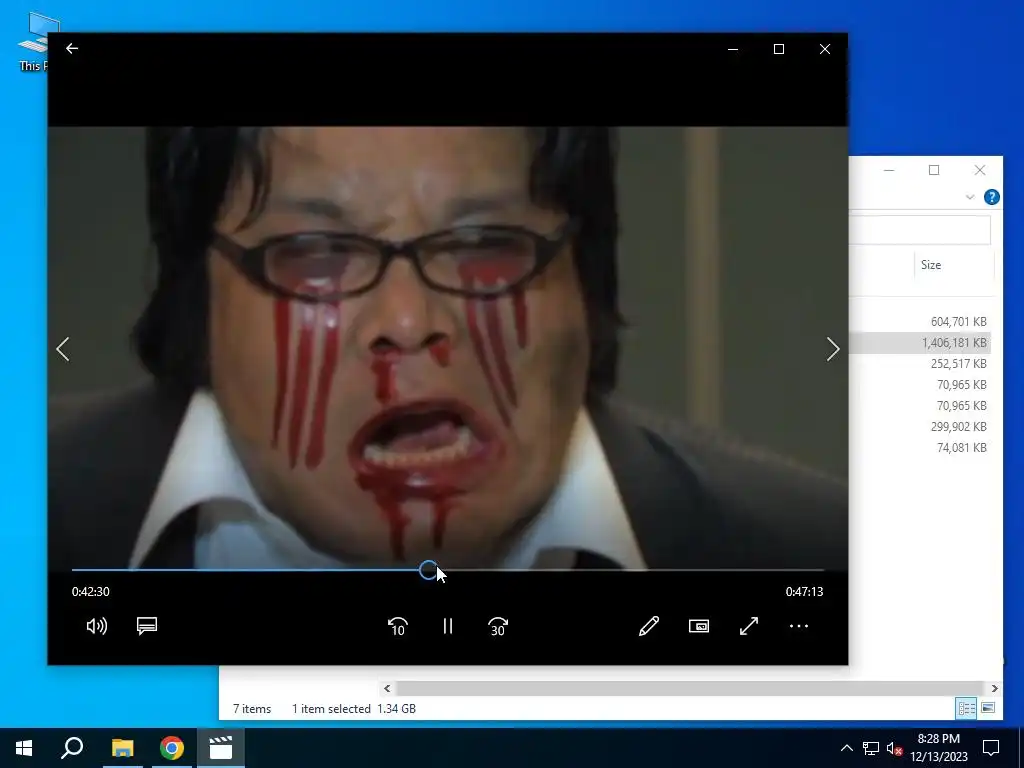The image size is (1024, 768).
Task: Go to the next video
Action: click(x=833, y=349)
